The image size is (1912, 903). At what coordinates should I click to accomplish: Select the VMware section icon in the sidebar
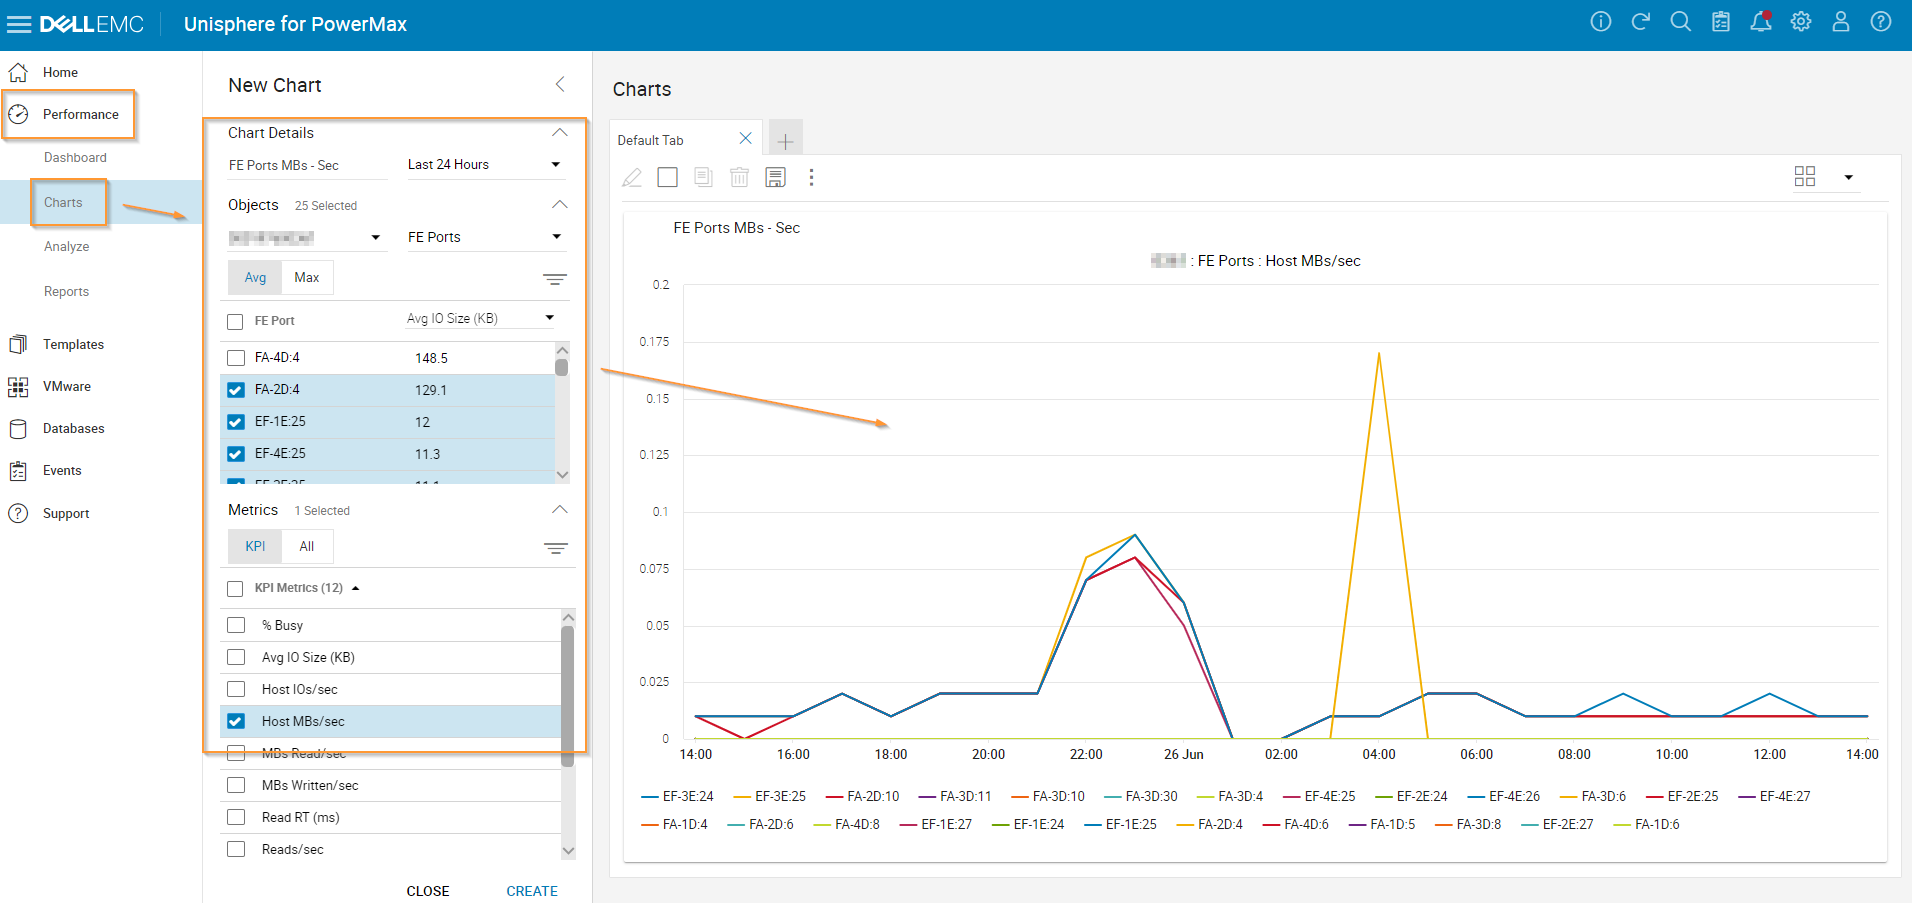point(19,386)
